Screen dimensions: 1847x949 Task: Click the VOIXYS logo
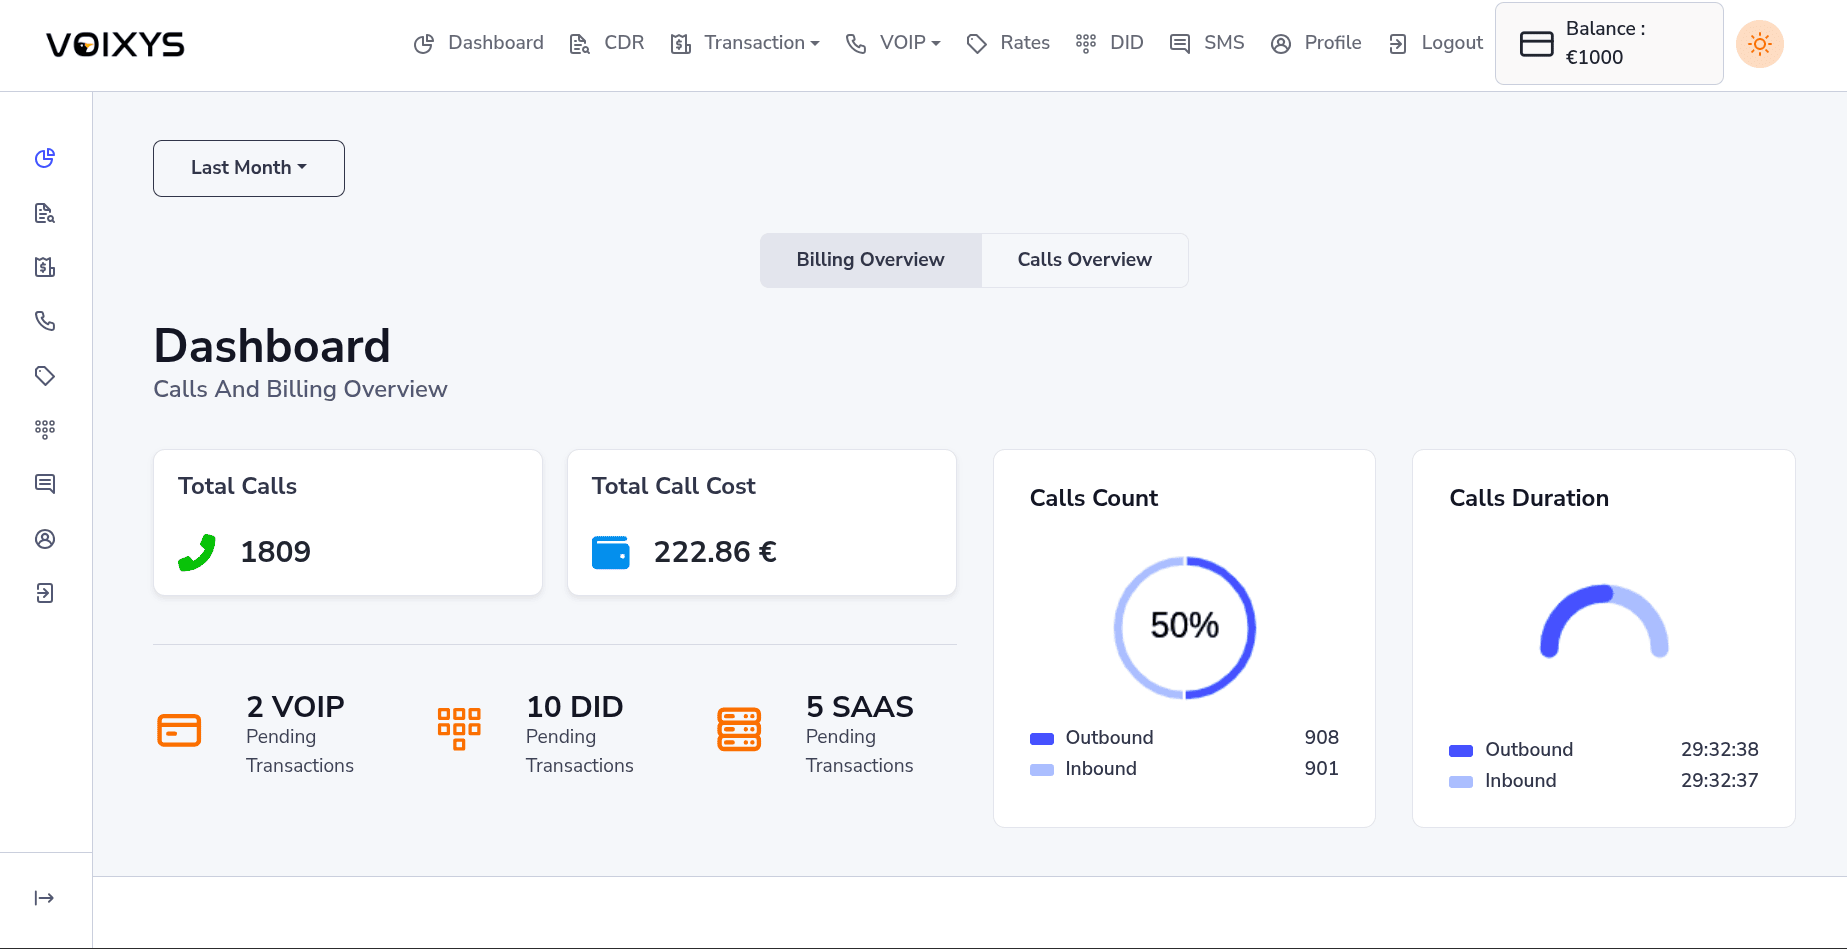[115, 44]
